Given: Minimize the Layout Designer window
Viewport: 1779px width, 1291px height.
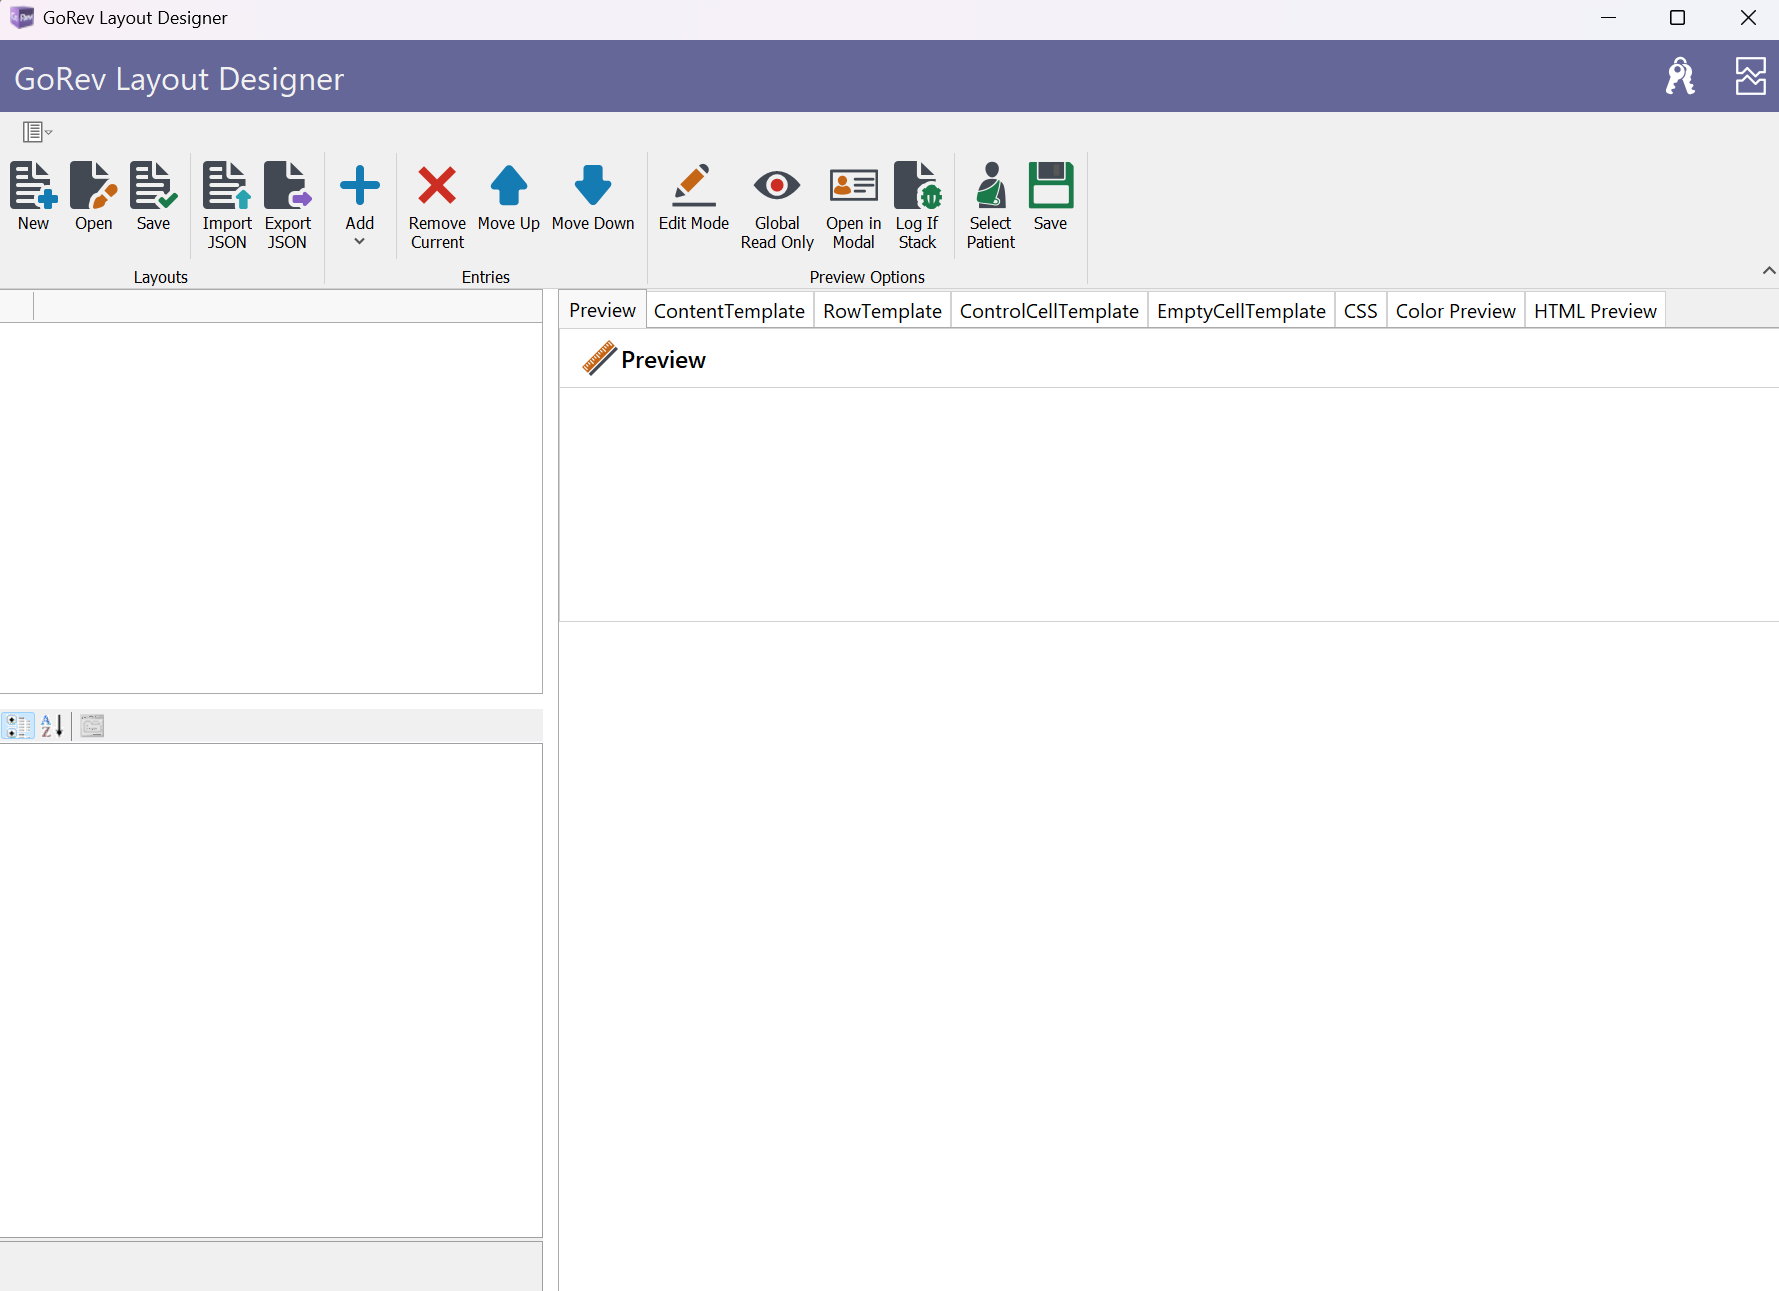Looking at the screenshot, I should (x=1608, y=17).
